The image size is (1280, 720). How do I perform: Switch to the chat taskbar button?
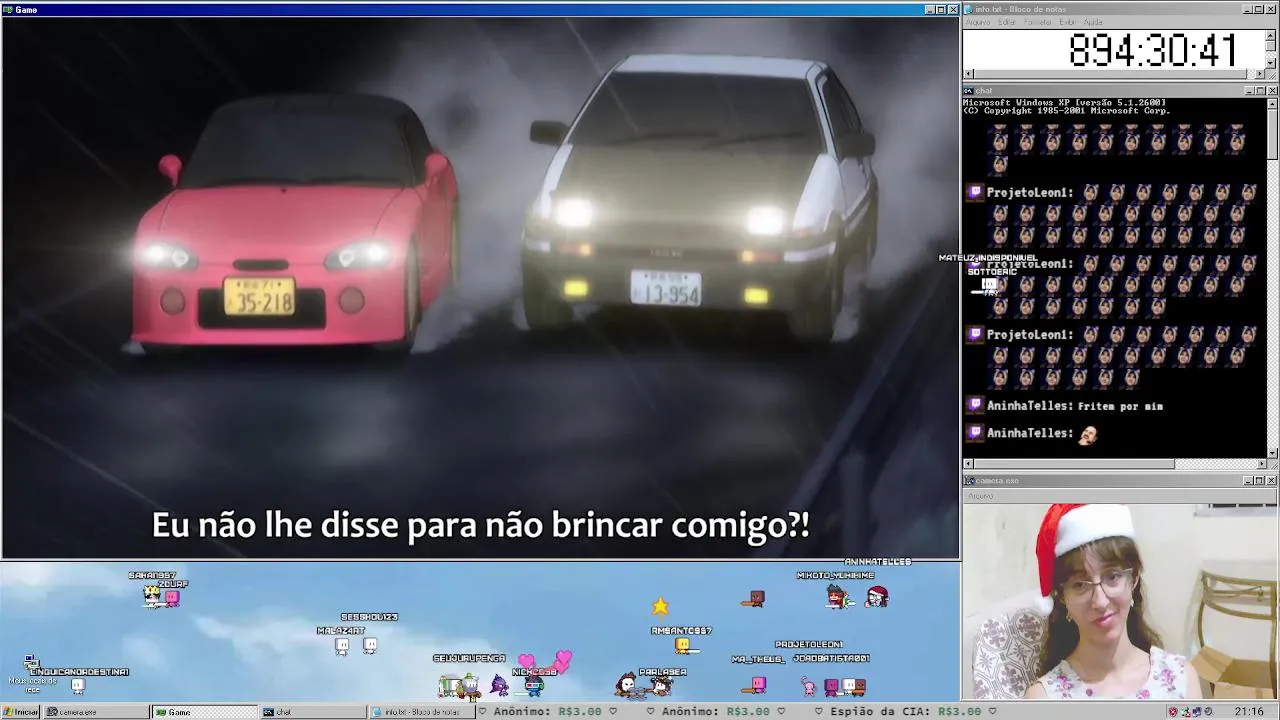pyautogui.click(x=313, y=712)
